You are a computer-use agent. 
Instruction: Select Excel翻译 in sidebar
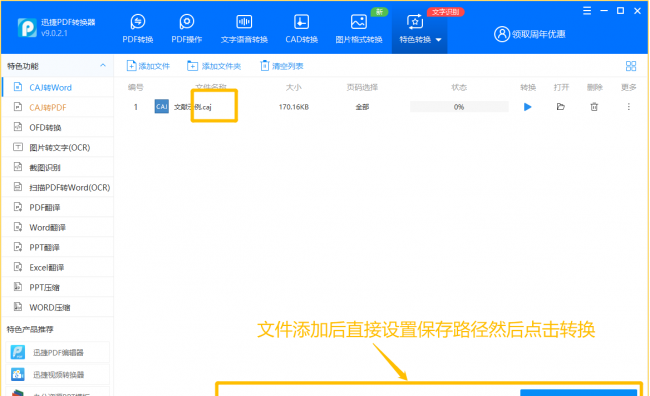pos(58,267)
